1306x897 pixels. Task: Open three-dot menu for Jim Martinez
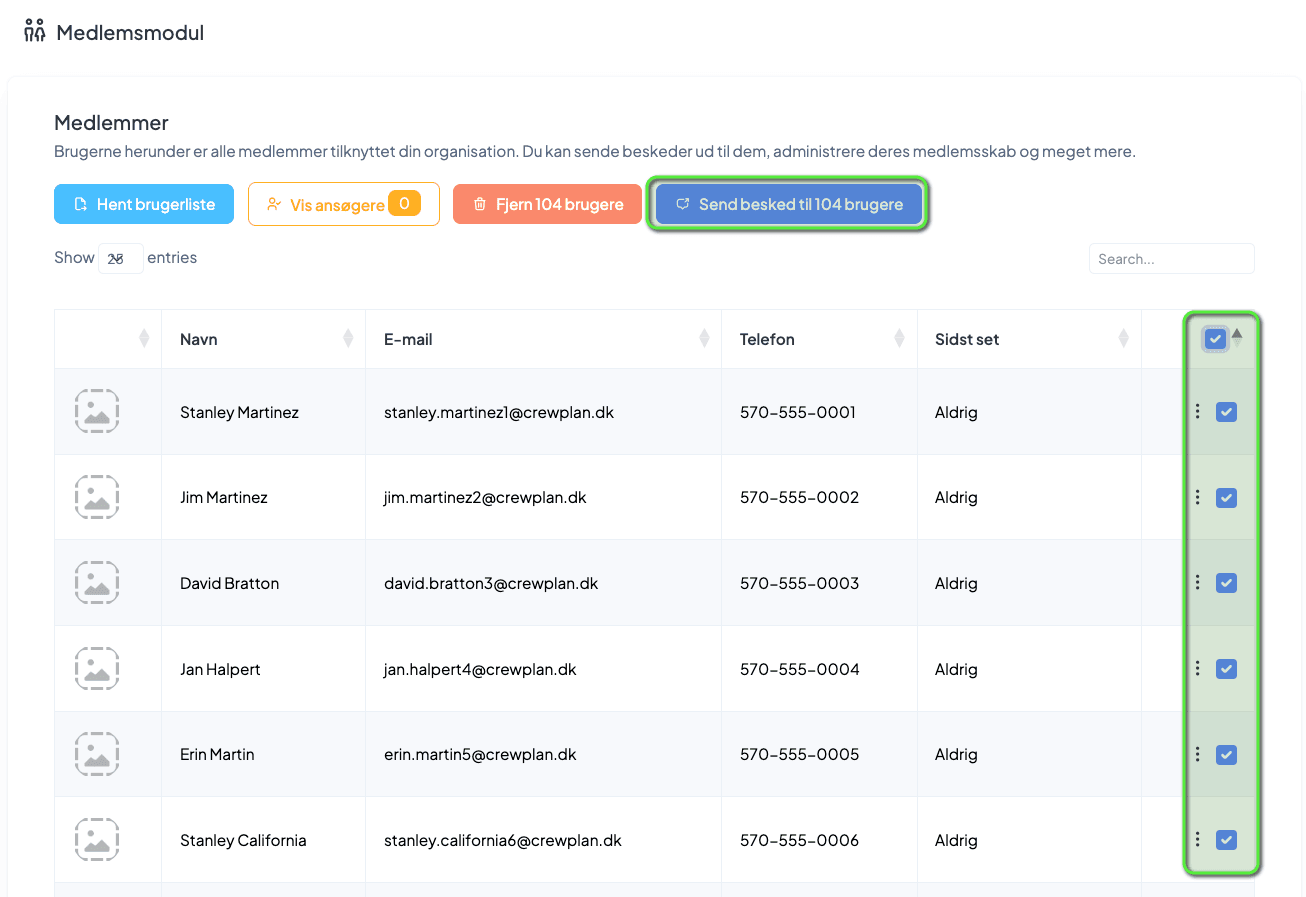(x=1197, y=497)
